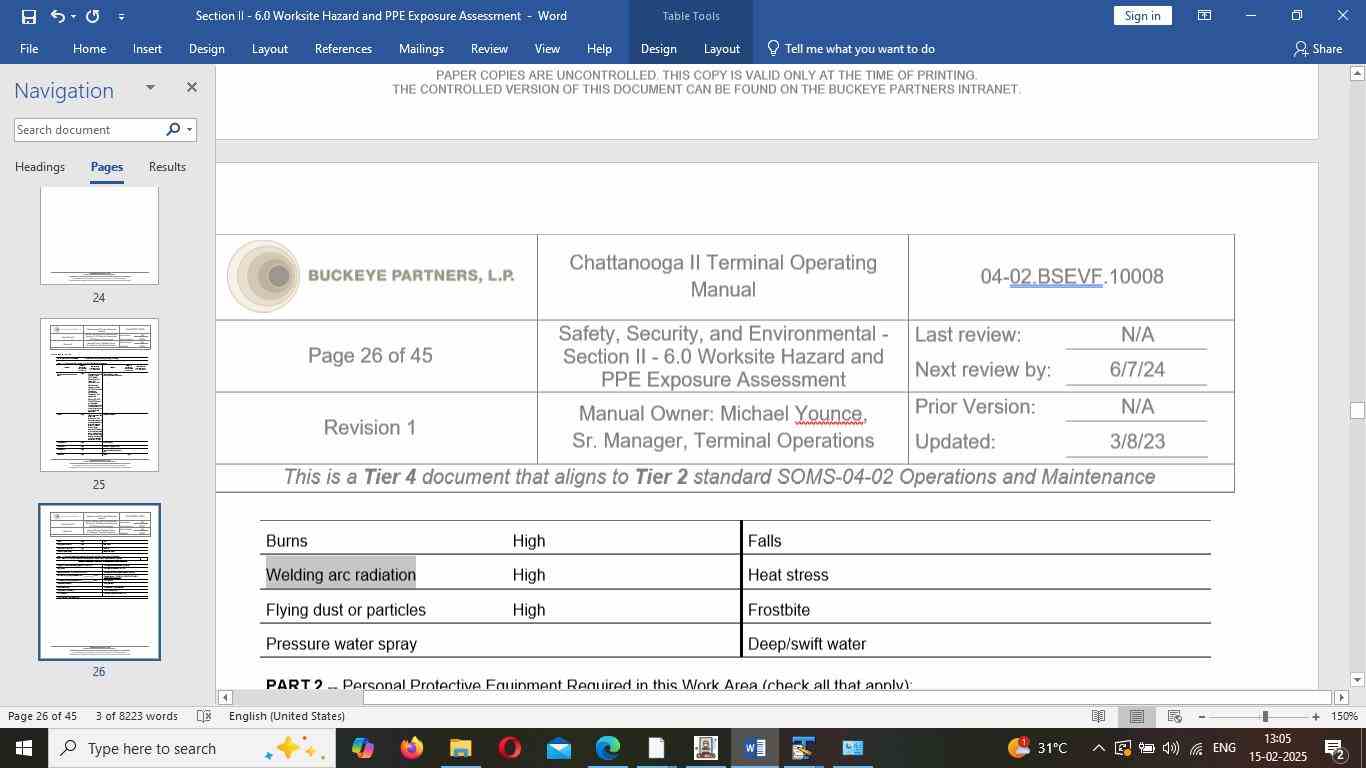Click the Redo/Repeat icon
The height and width of the screenshot is (768, 1366).
[93, 16]
